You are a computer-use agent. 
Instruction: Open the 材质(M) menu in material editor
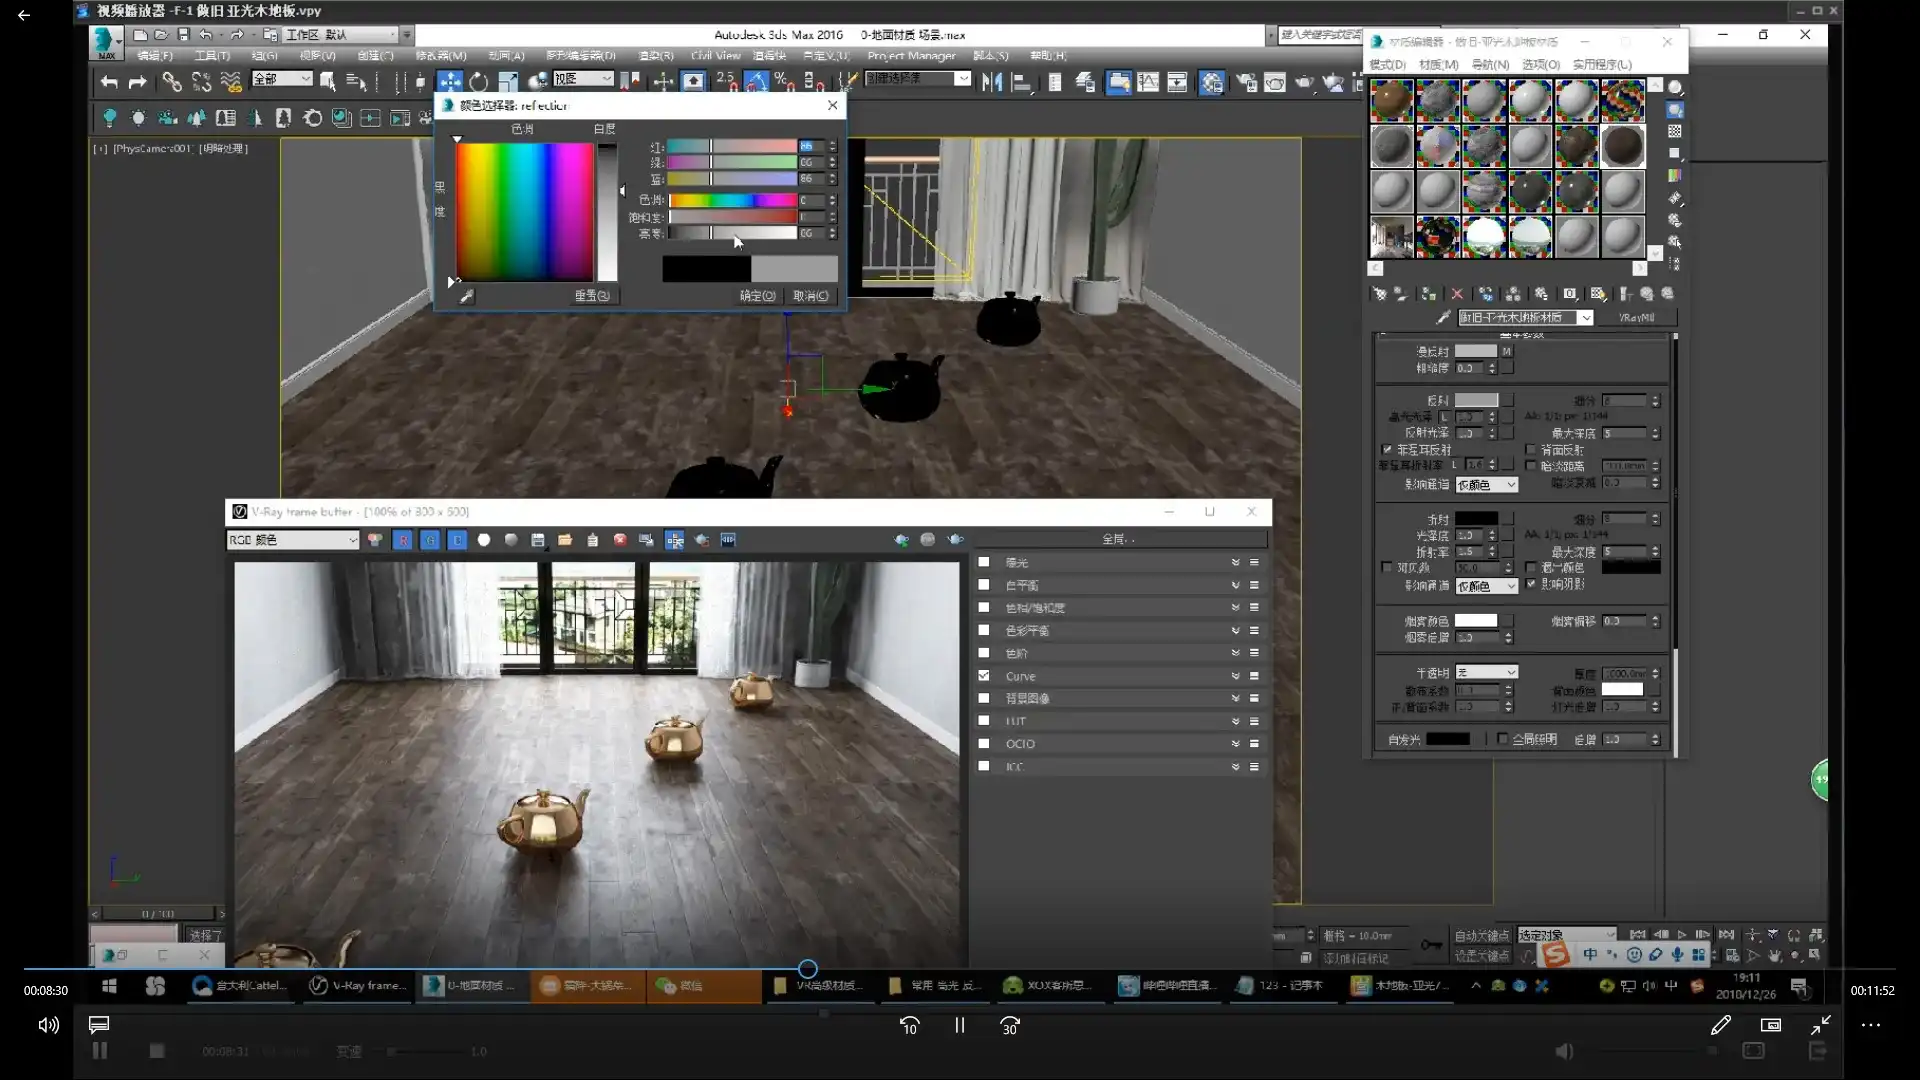pos(1438,64)
